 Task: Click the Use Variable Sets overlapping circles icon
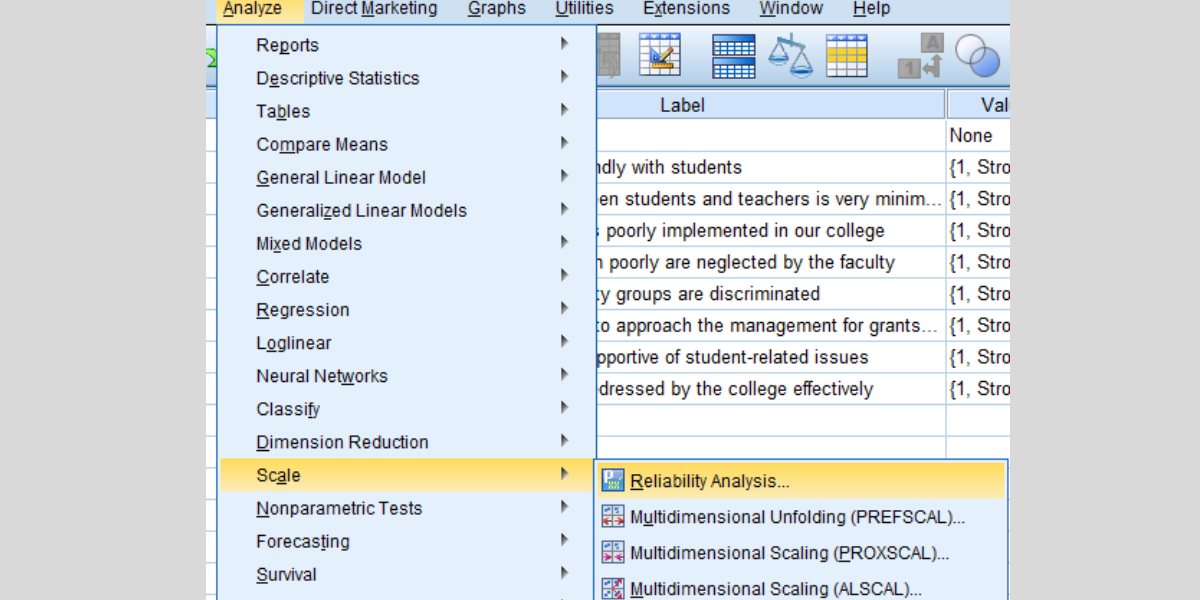click(977, 55)
